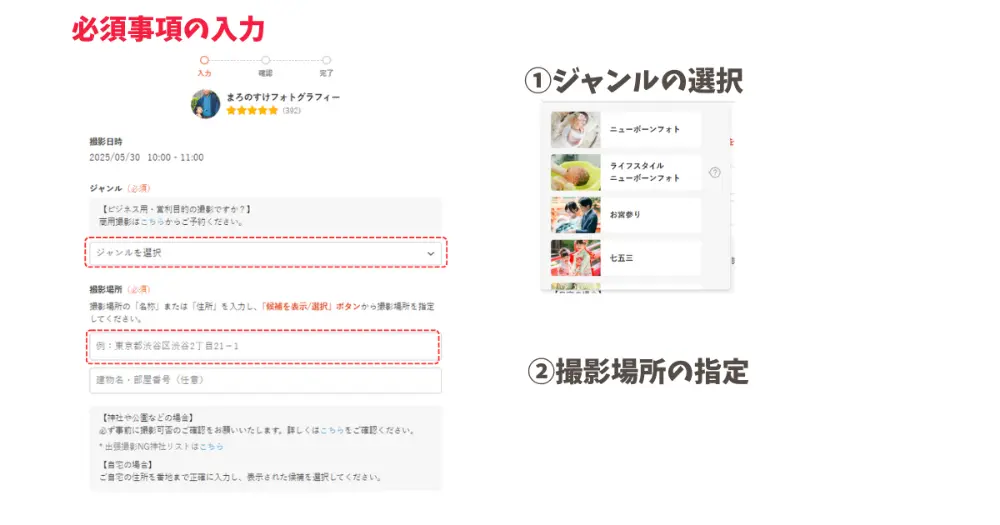This screenshot has width=1000, height=525.
Task: Open こちら link for commercial shooting
Action: (152, 222)
